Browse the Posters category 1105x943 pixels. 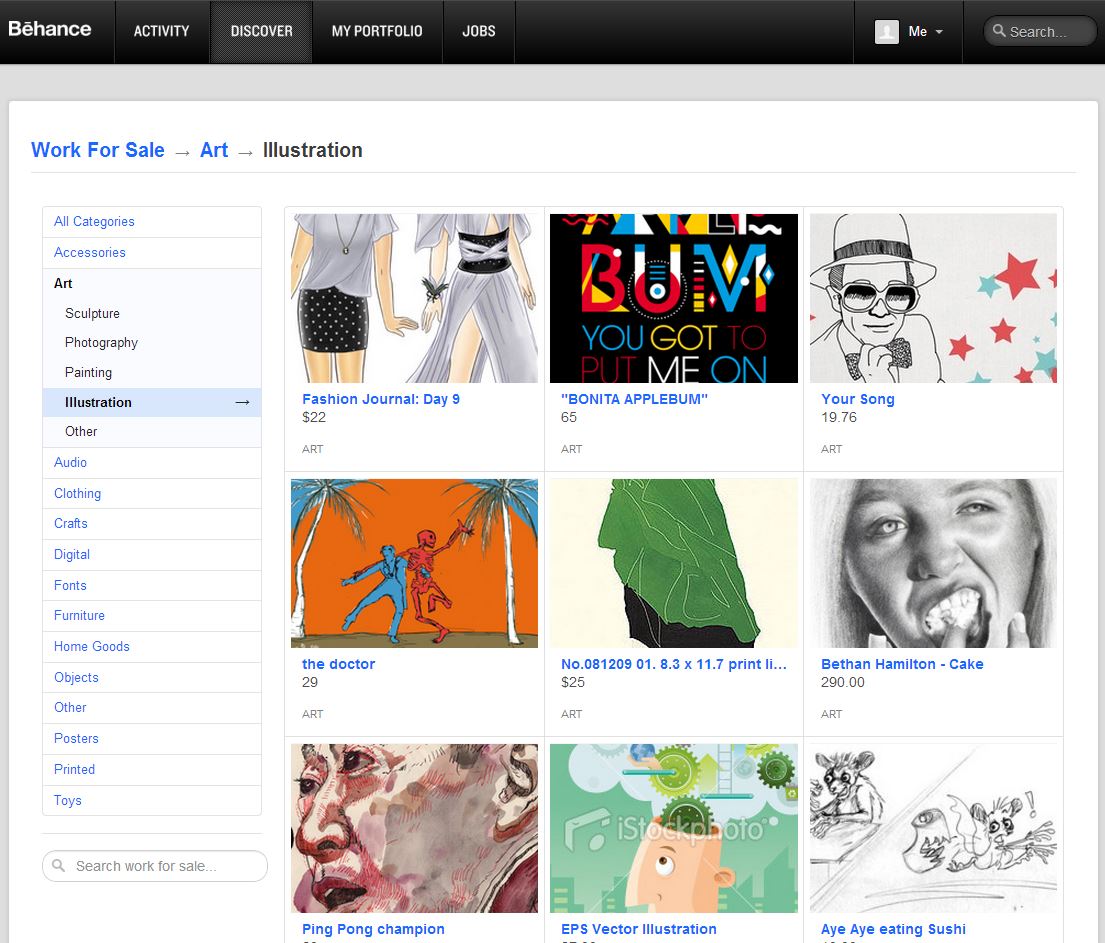tap(152, 739)
